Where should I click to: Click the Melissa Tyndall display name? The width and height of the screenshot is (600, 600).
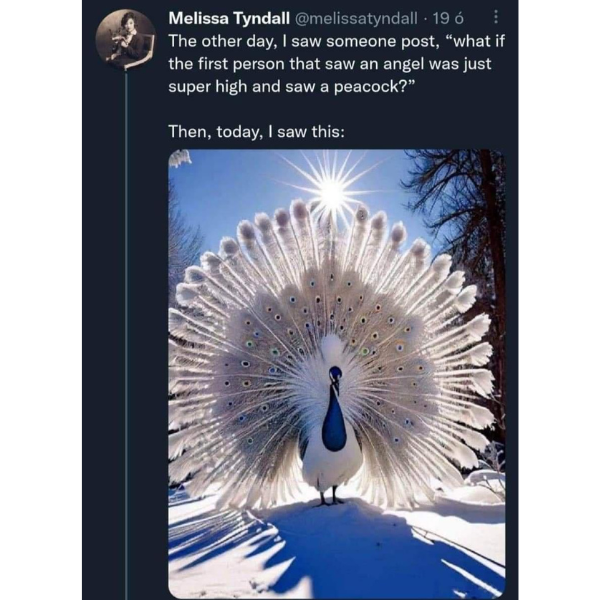coord(229,18)
